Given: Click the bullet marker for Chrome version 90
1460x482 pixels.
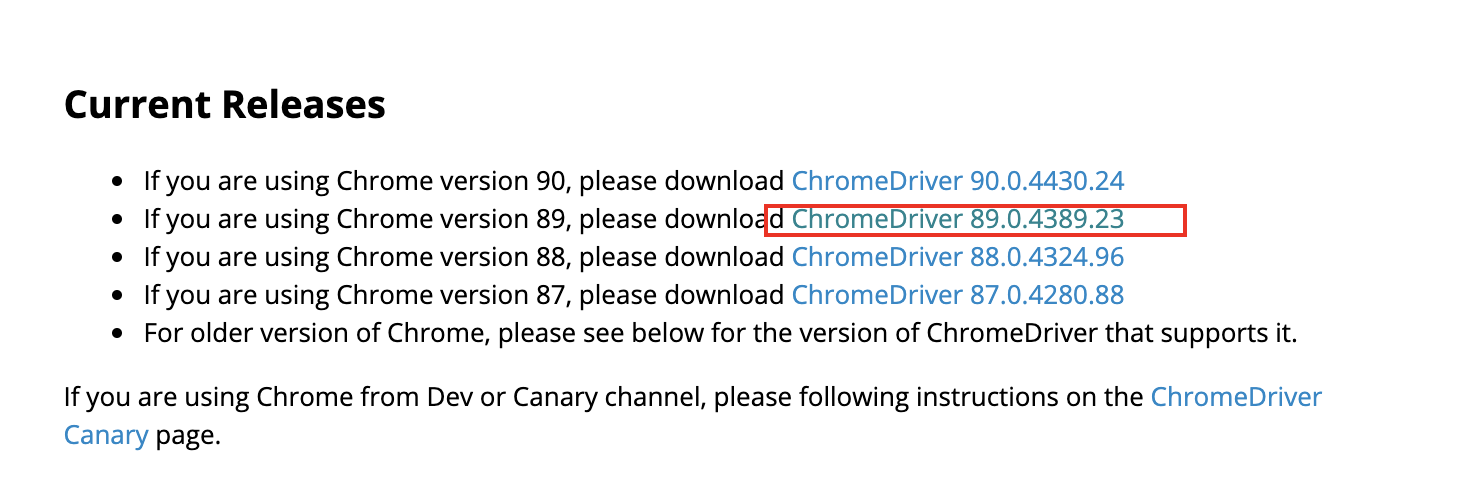Looking at the screenshot, I should [119, 182].
